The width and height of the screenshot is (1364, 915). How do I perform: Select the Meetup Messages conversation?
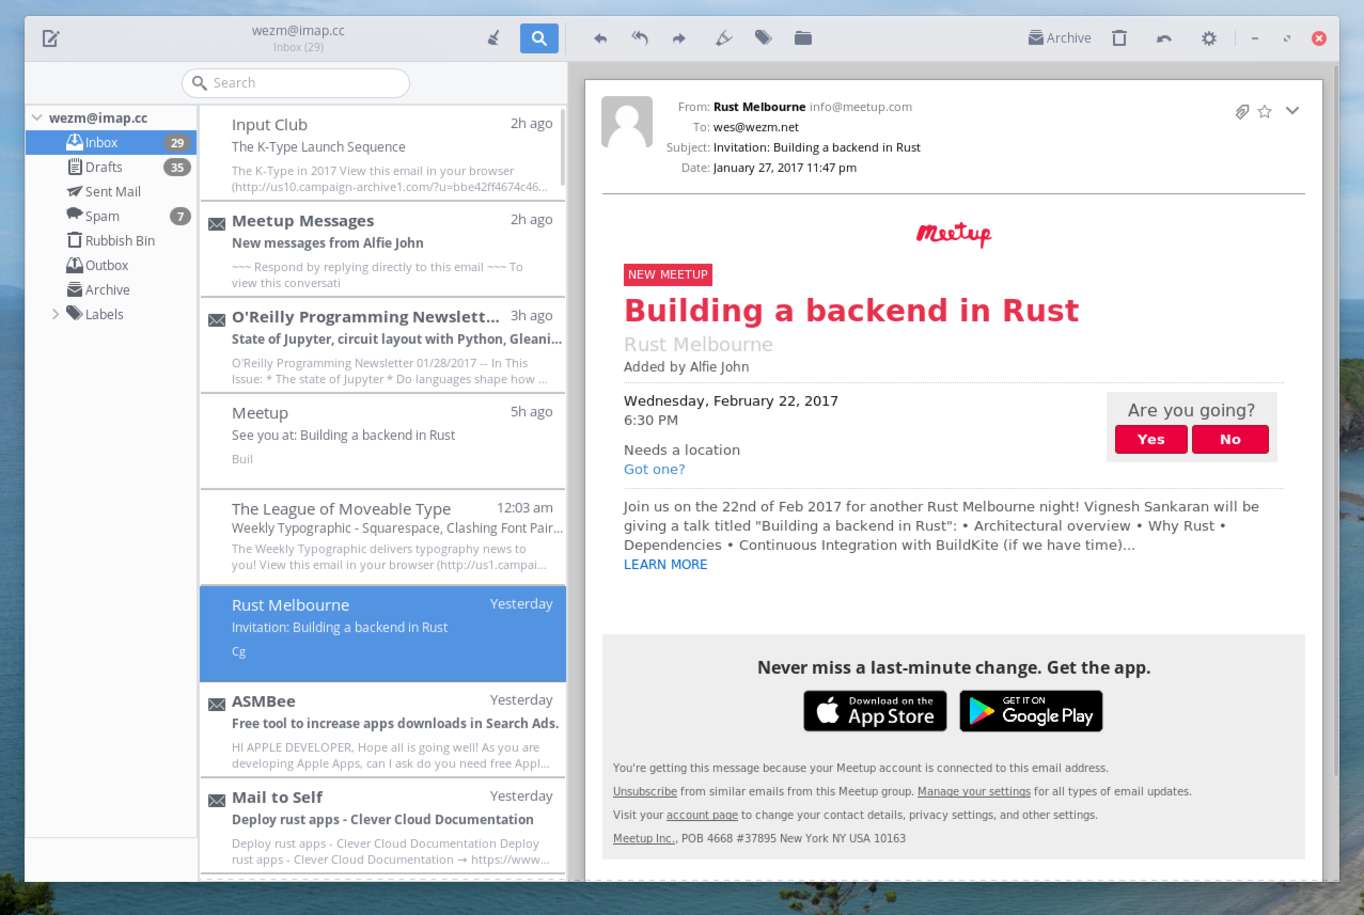click(383, 249)
